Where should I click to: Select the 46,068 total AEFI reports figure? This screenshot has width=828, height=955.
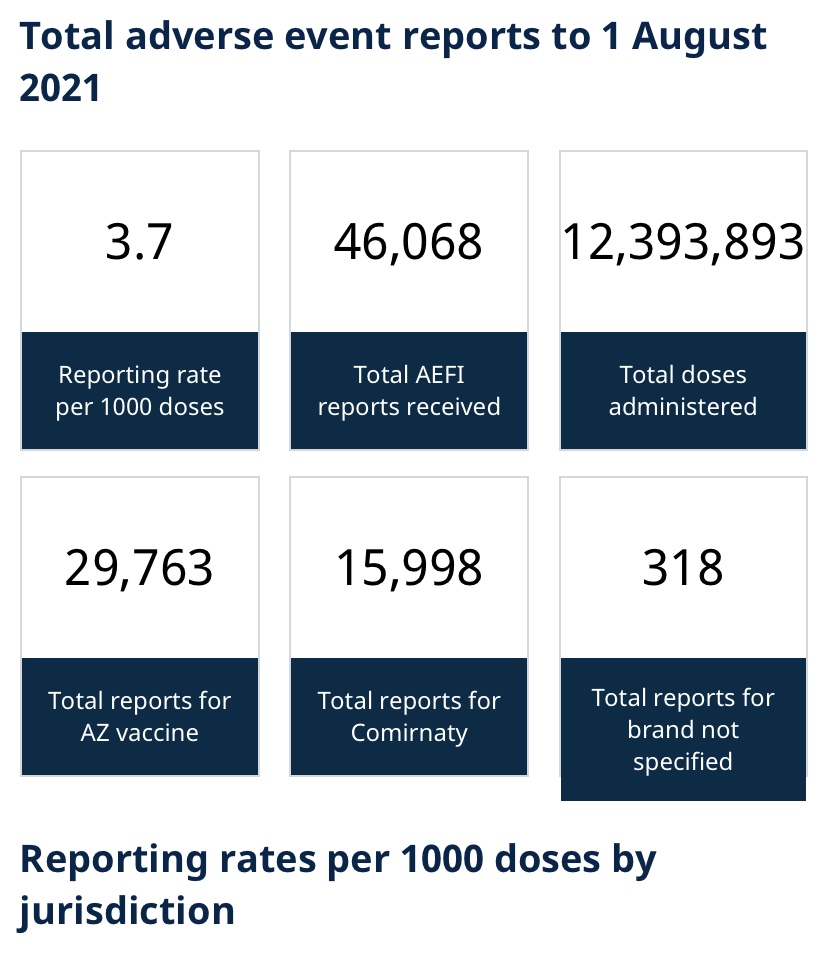pyautogui.click(x=408, y=243)
